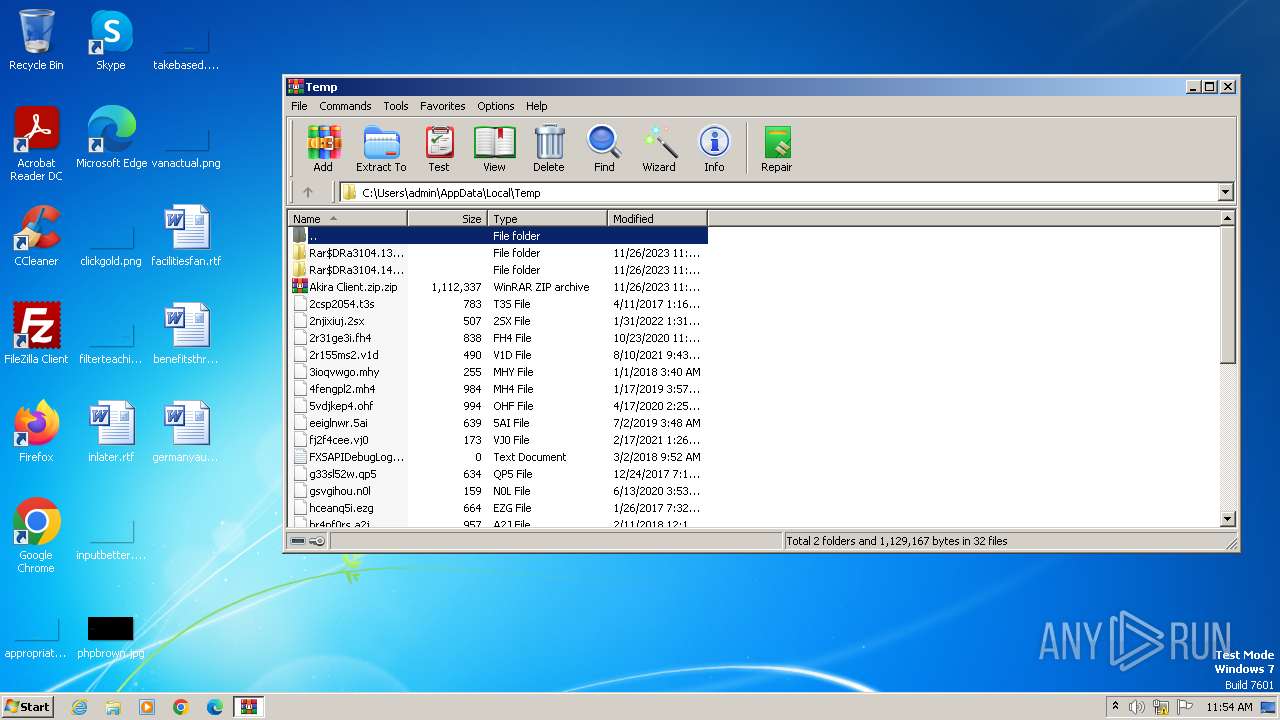
Task: Sort by Type column header
Action: (x=547, y=218)
